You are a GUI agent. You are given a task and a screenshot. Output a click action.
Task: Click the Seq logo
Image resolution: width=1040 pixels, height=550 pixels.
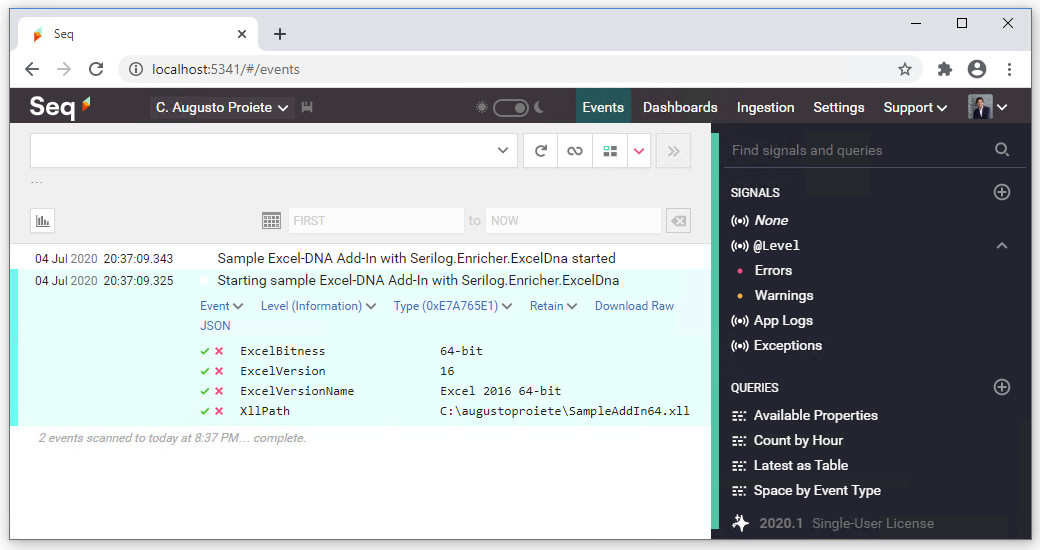tap(60, 107)
